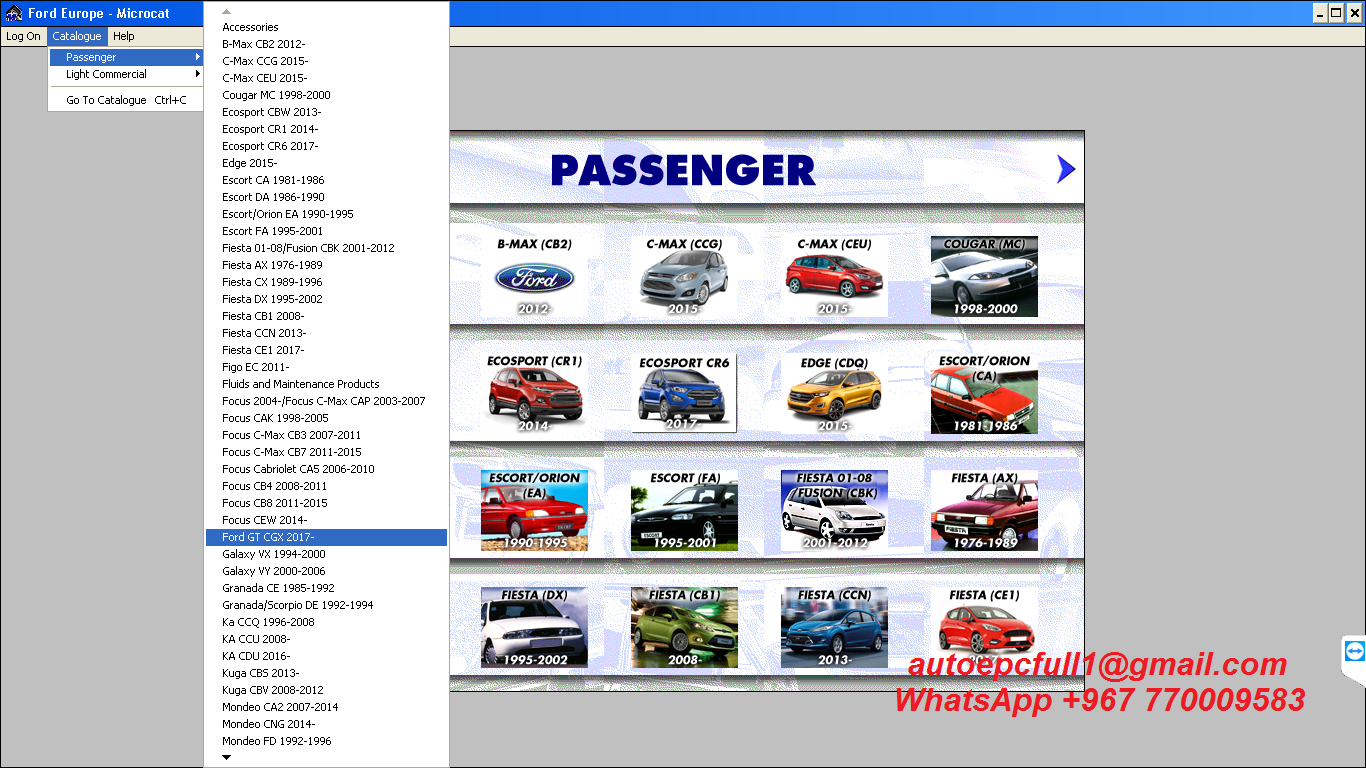Expand the Passenger submenu entry
The width and height of the screenshot is (1366, 768).
coord(127,57)
